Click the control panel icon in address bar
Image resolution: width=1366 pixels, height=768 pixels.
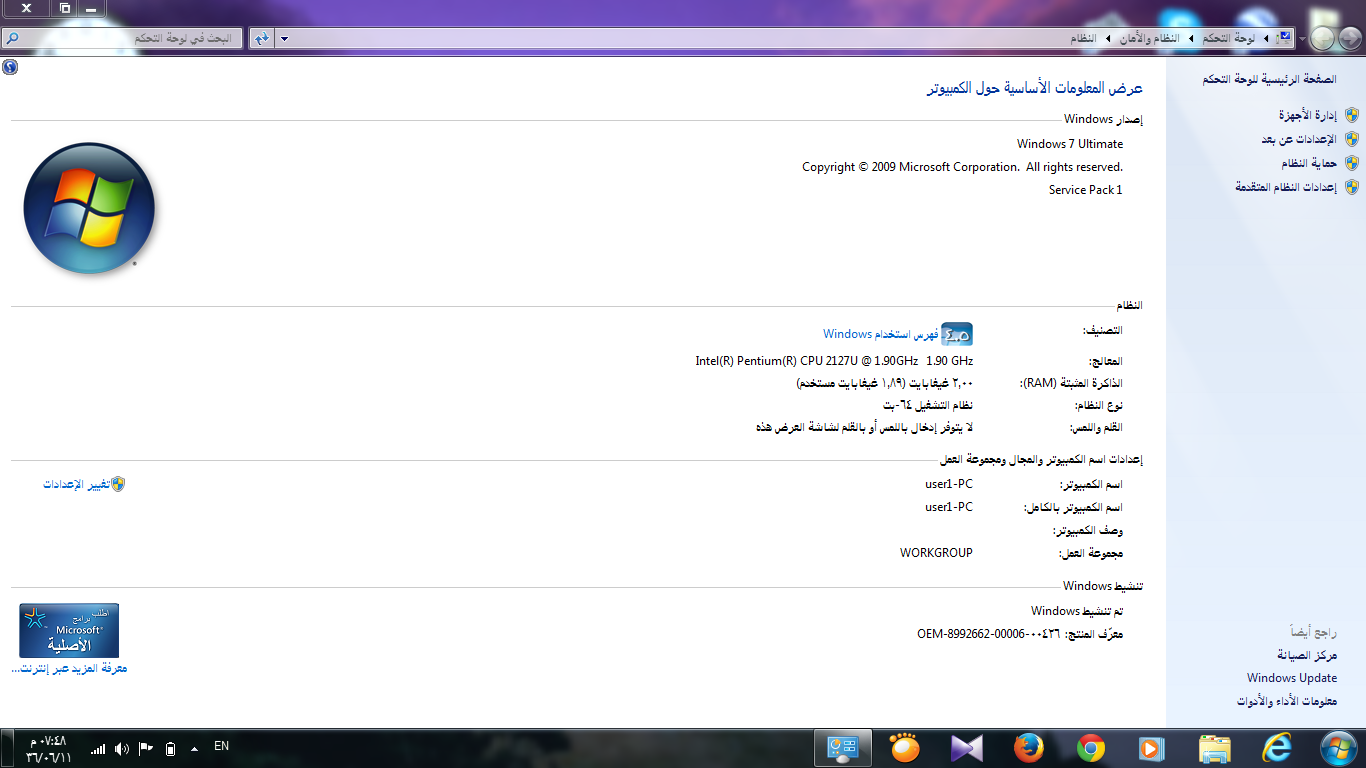(1285, 38)
